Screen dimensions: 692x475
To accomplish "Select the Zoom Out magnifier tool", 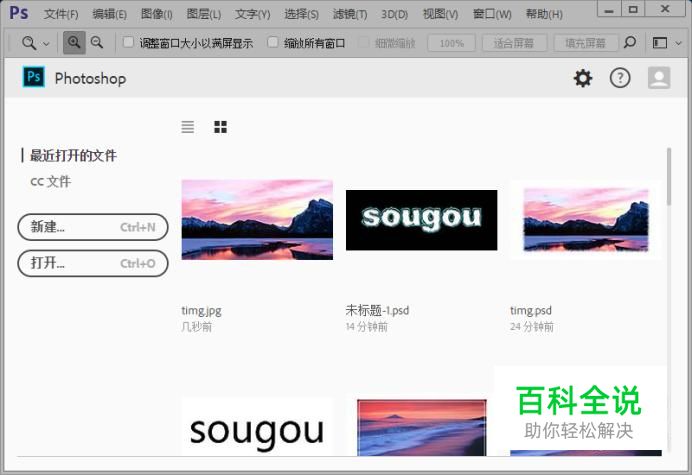I will 97,43.
